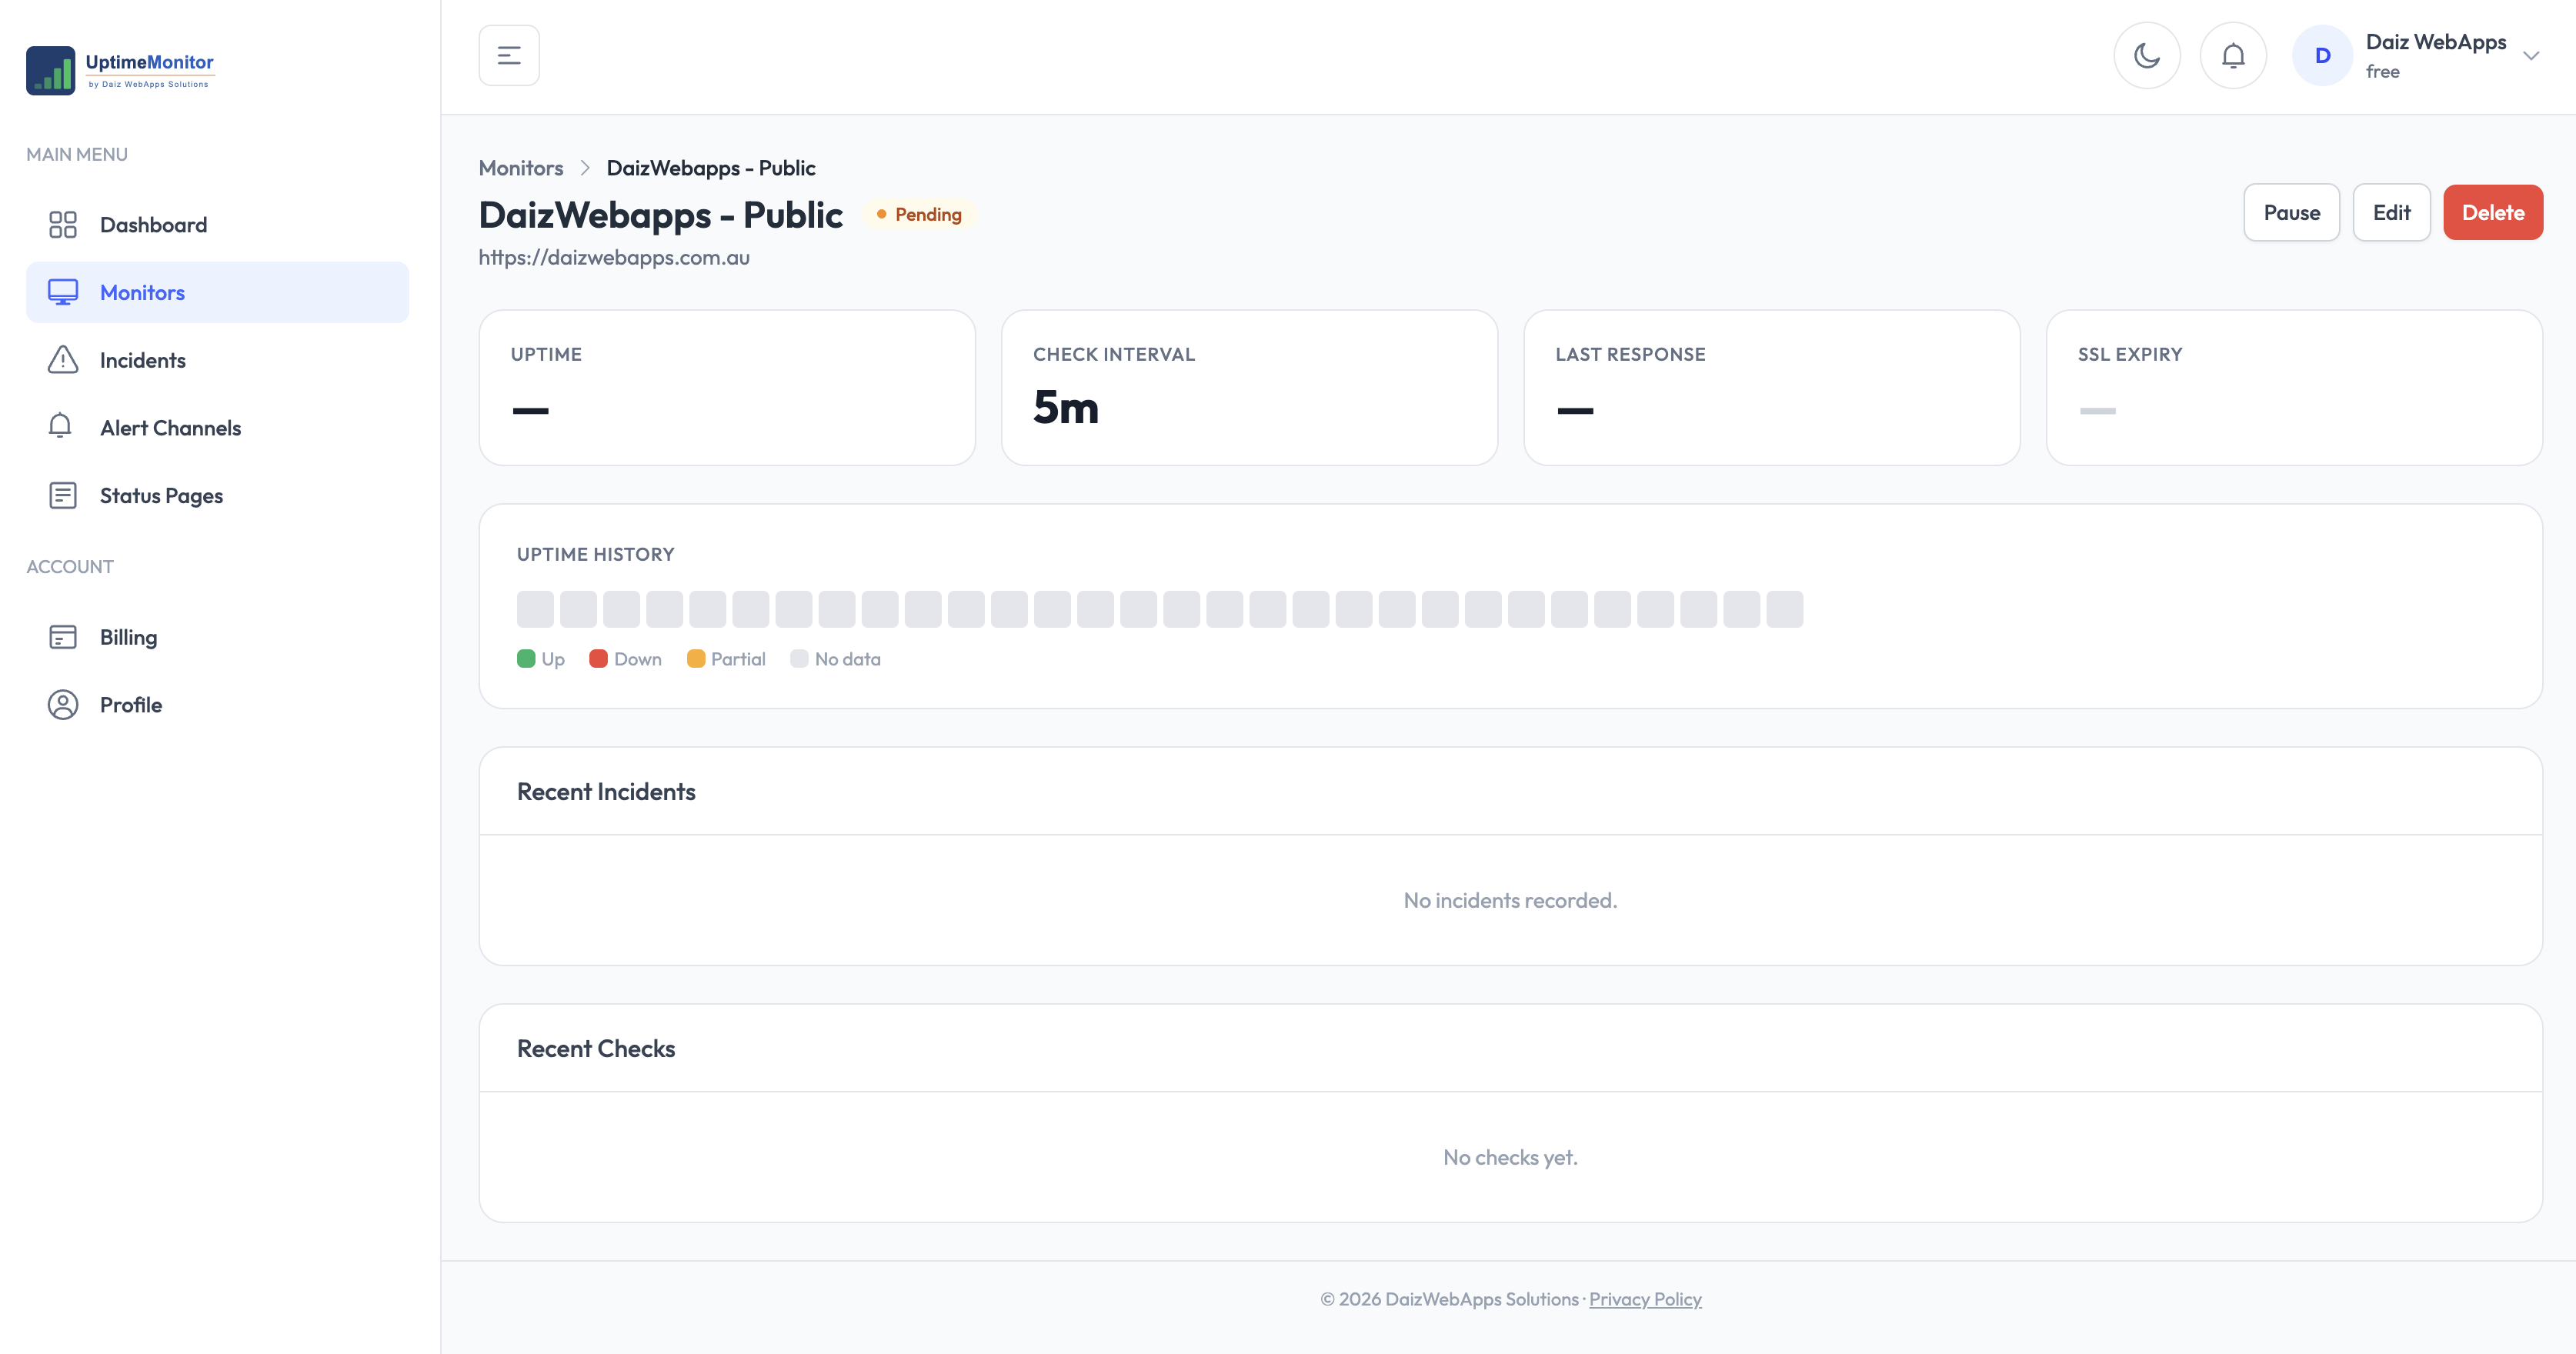Open the Privacy Policy link
Image resolution: width=2576 pixels, height=1354 pixels.
click(x=1645, y=1299)
